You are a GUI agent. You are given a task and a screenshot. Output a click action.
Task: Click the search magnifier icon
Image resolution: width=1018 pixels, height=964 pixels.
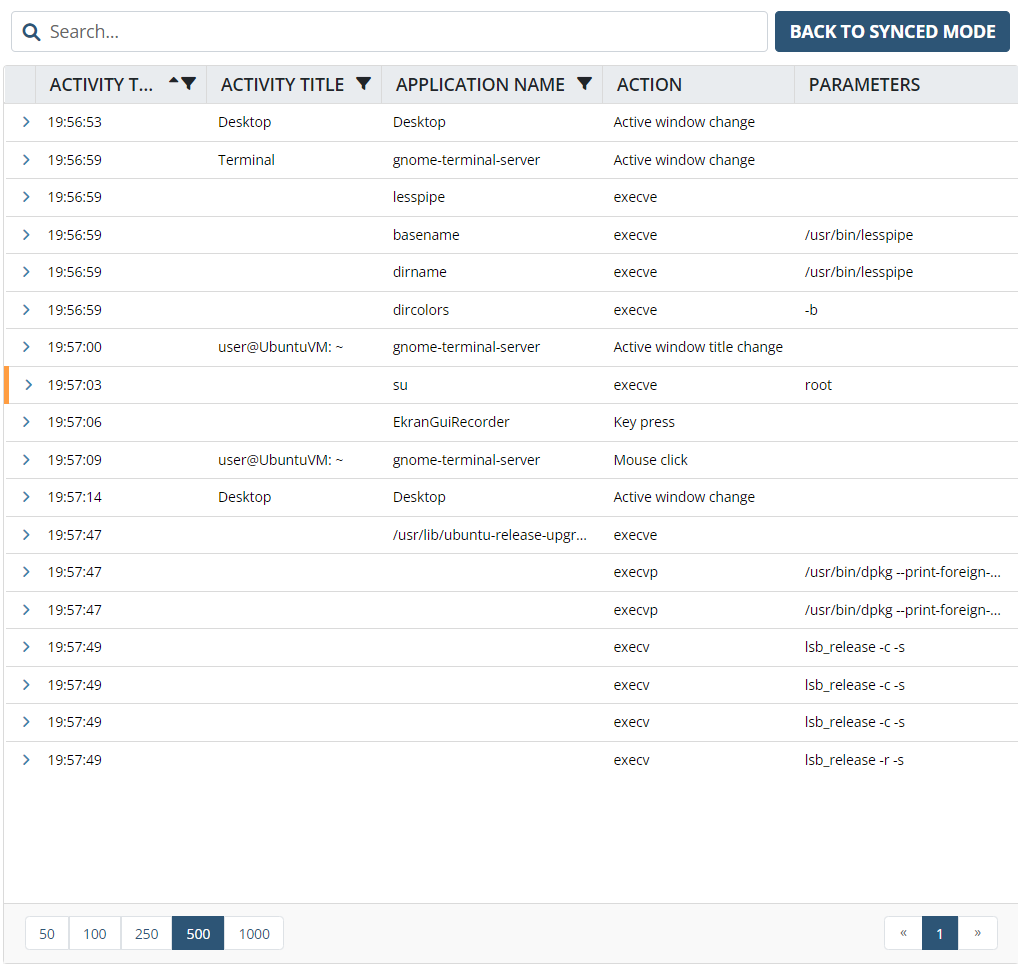(x=31, y=32)
